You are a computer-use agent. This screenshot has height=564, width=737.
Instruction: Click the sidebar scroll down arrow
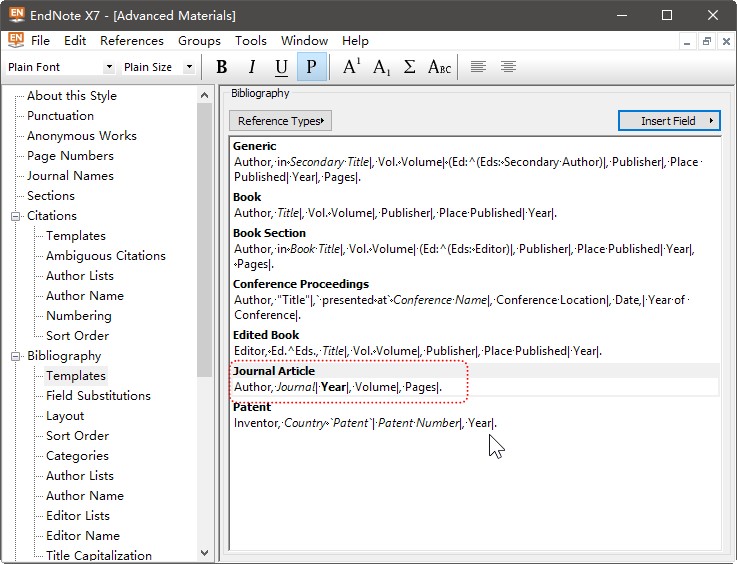[x=205, y=553]
